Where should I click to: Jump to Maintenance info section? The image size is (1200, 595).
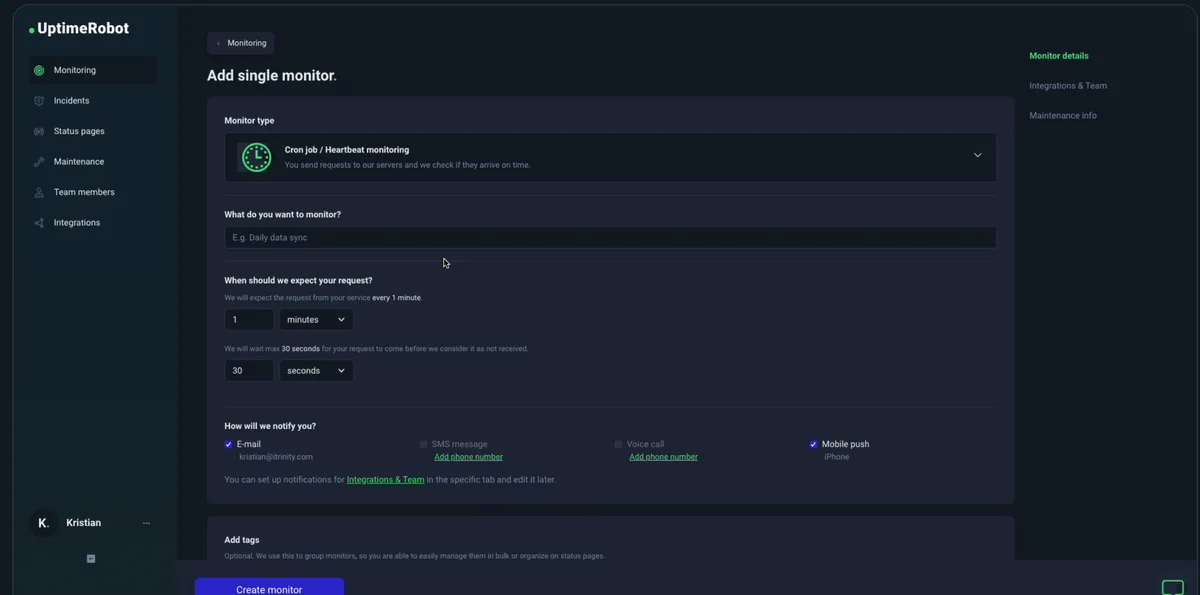[1063, 116]
